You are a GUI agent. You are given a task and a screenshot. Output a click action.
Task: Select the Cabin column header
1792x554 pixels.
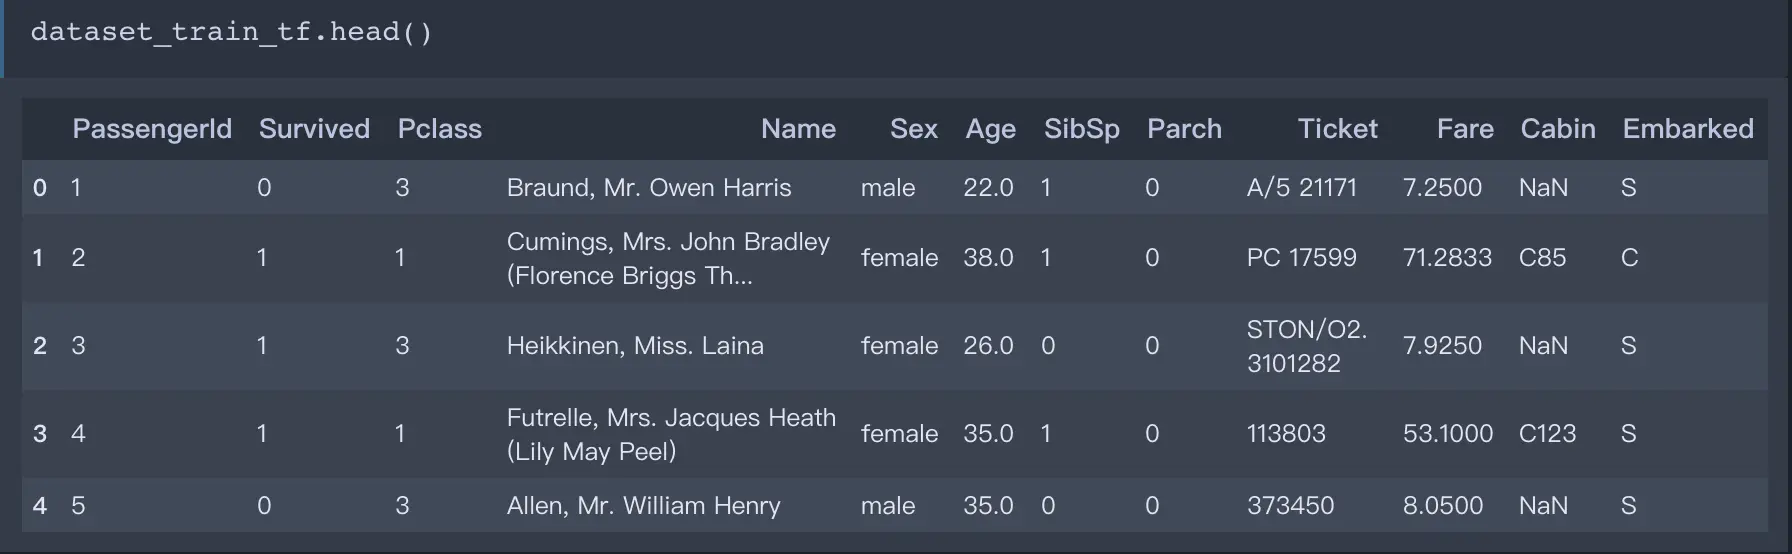[x=1558, y=129]
